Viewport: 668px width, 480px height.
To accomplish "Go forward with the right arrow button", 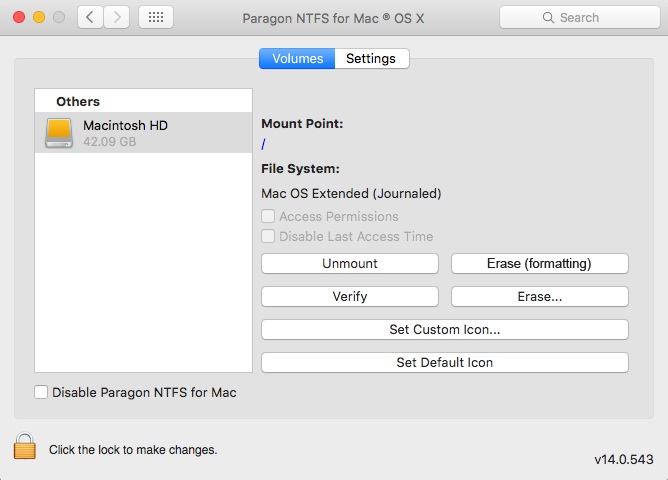I will click(117, 18).
